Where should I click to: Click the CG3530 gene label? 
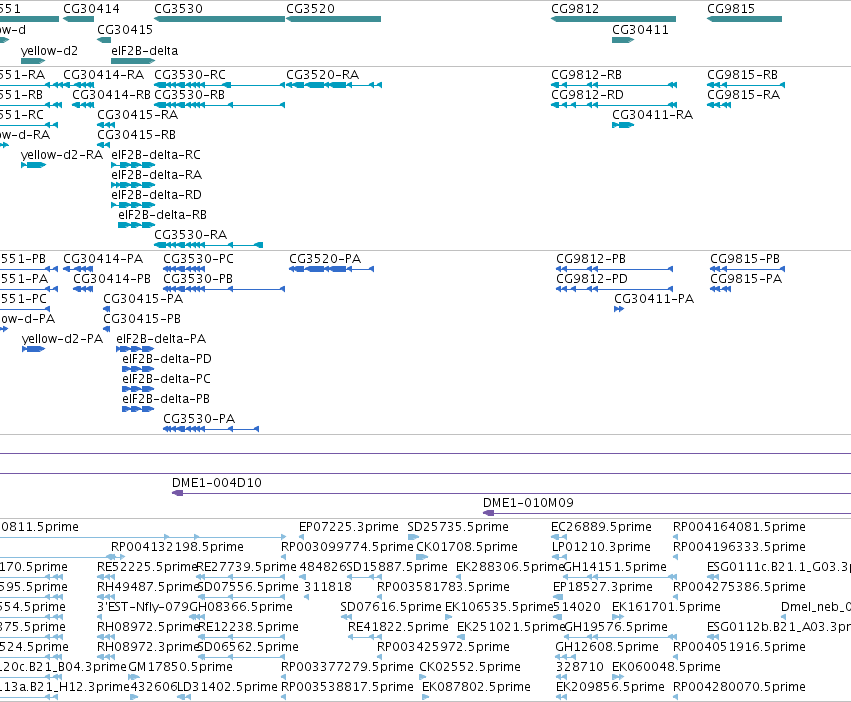[x=179, y=9]
